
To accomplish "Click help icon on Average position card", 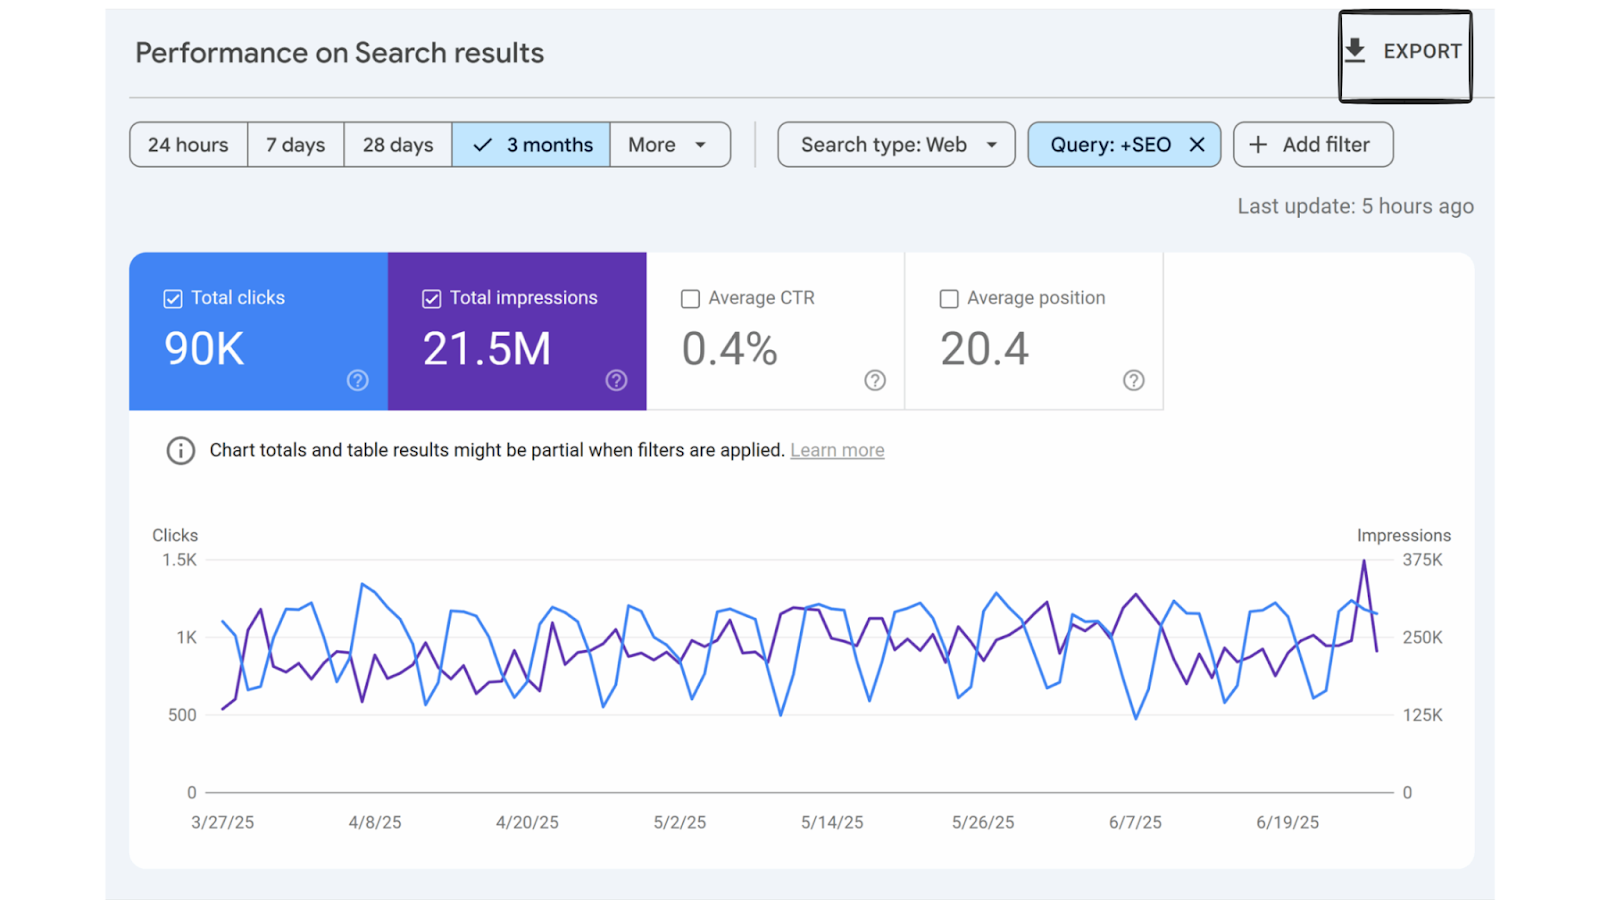I will tap(1133, 380).
